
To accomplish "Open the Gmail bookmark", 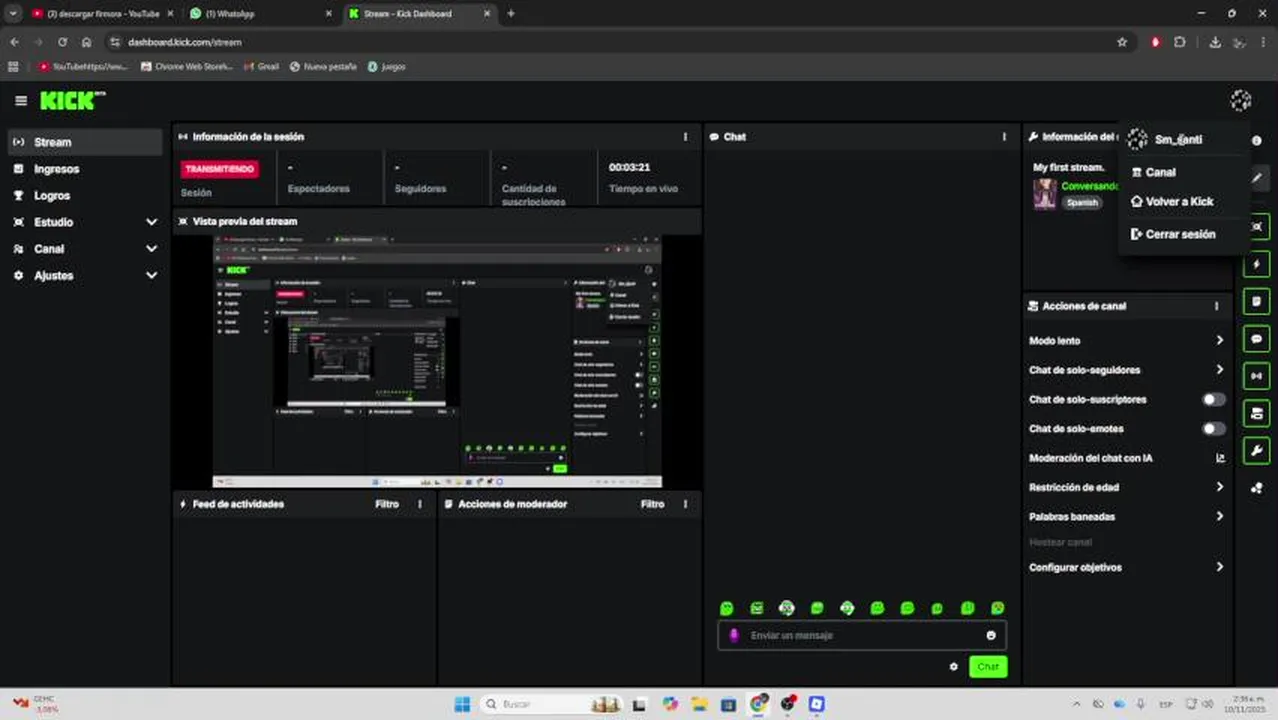I will click(260, 67).
